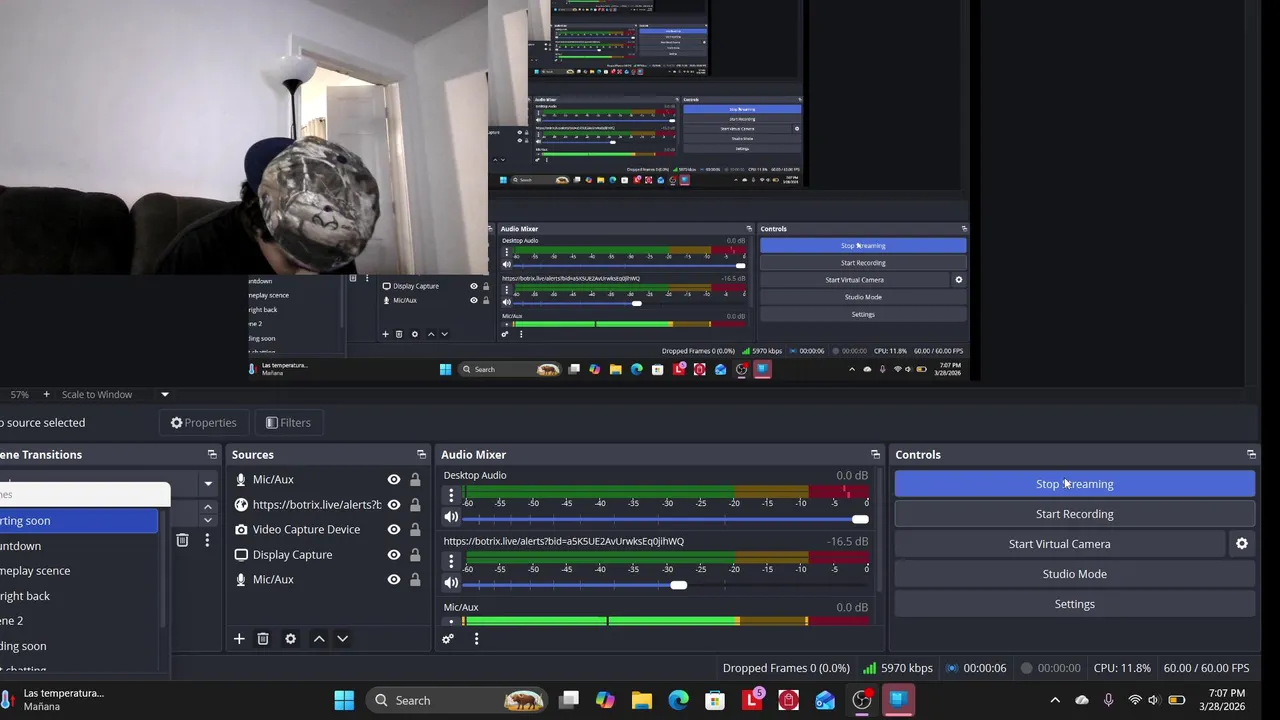Open source properties gear in Sources toolbar

pos(290,639)
